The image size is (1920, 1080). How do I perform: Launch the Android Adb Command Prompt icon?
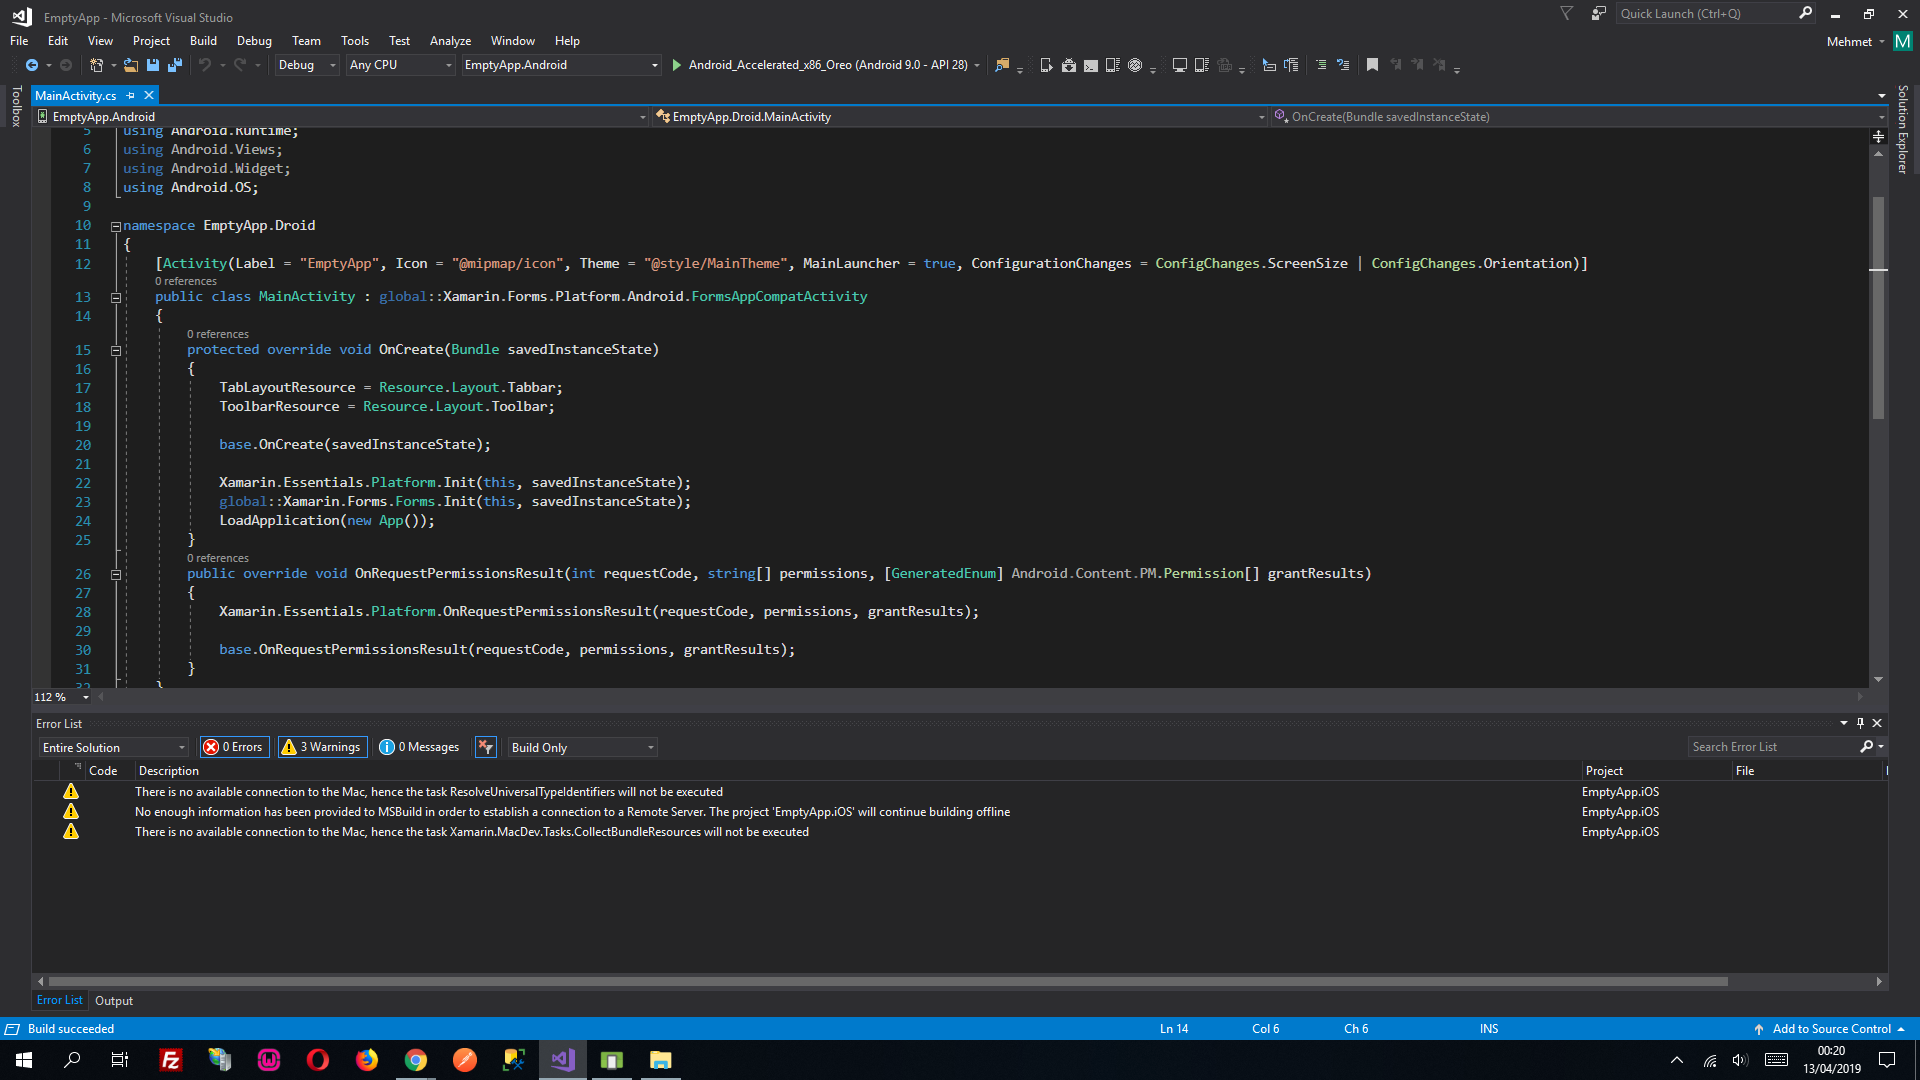click(x=1089, y=64)
